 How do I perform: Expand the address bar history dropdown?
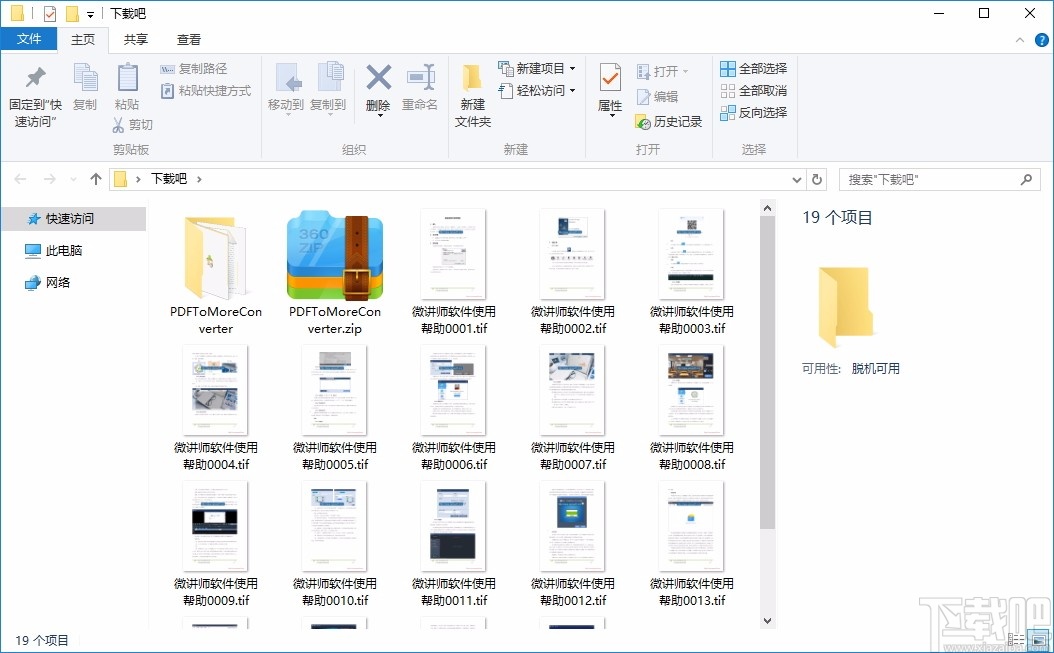(797, 178)
